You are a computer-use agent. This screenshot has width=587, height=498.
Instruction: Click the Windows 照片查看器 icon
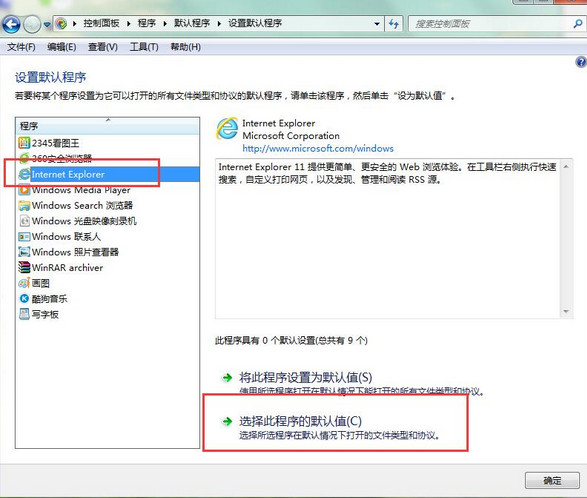[24, 252]
